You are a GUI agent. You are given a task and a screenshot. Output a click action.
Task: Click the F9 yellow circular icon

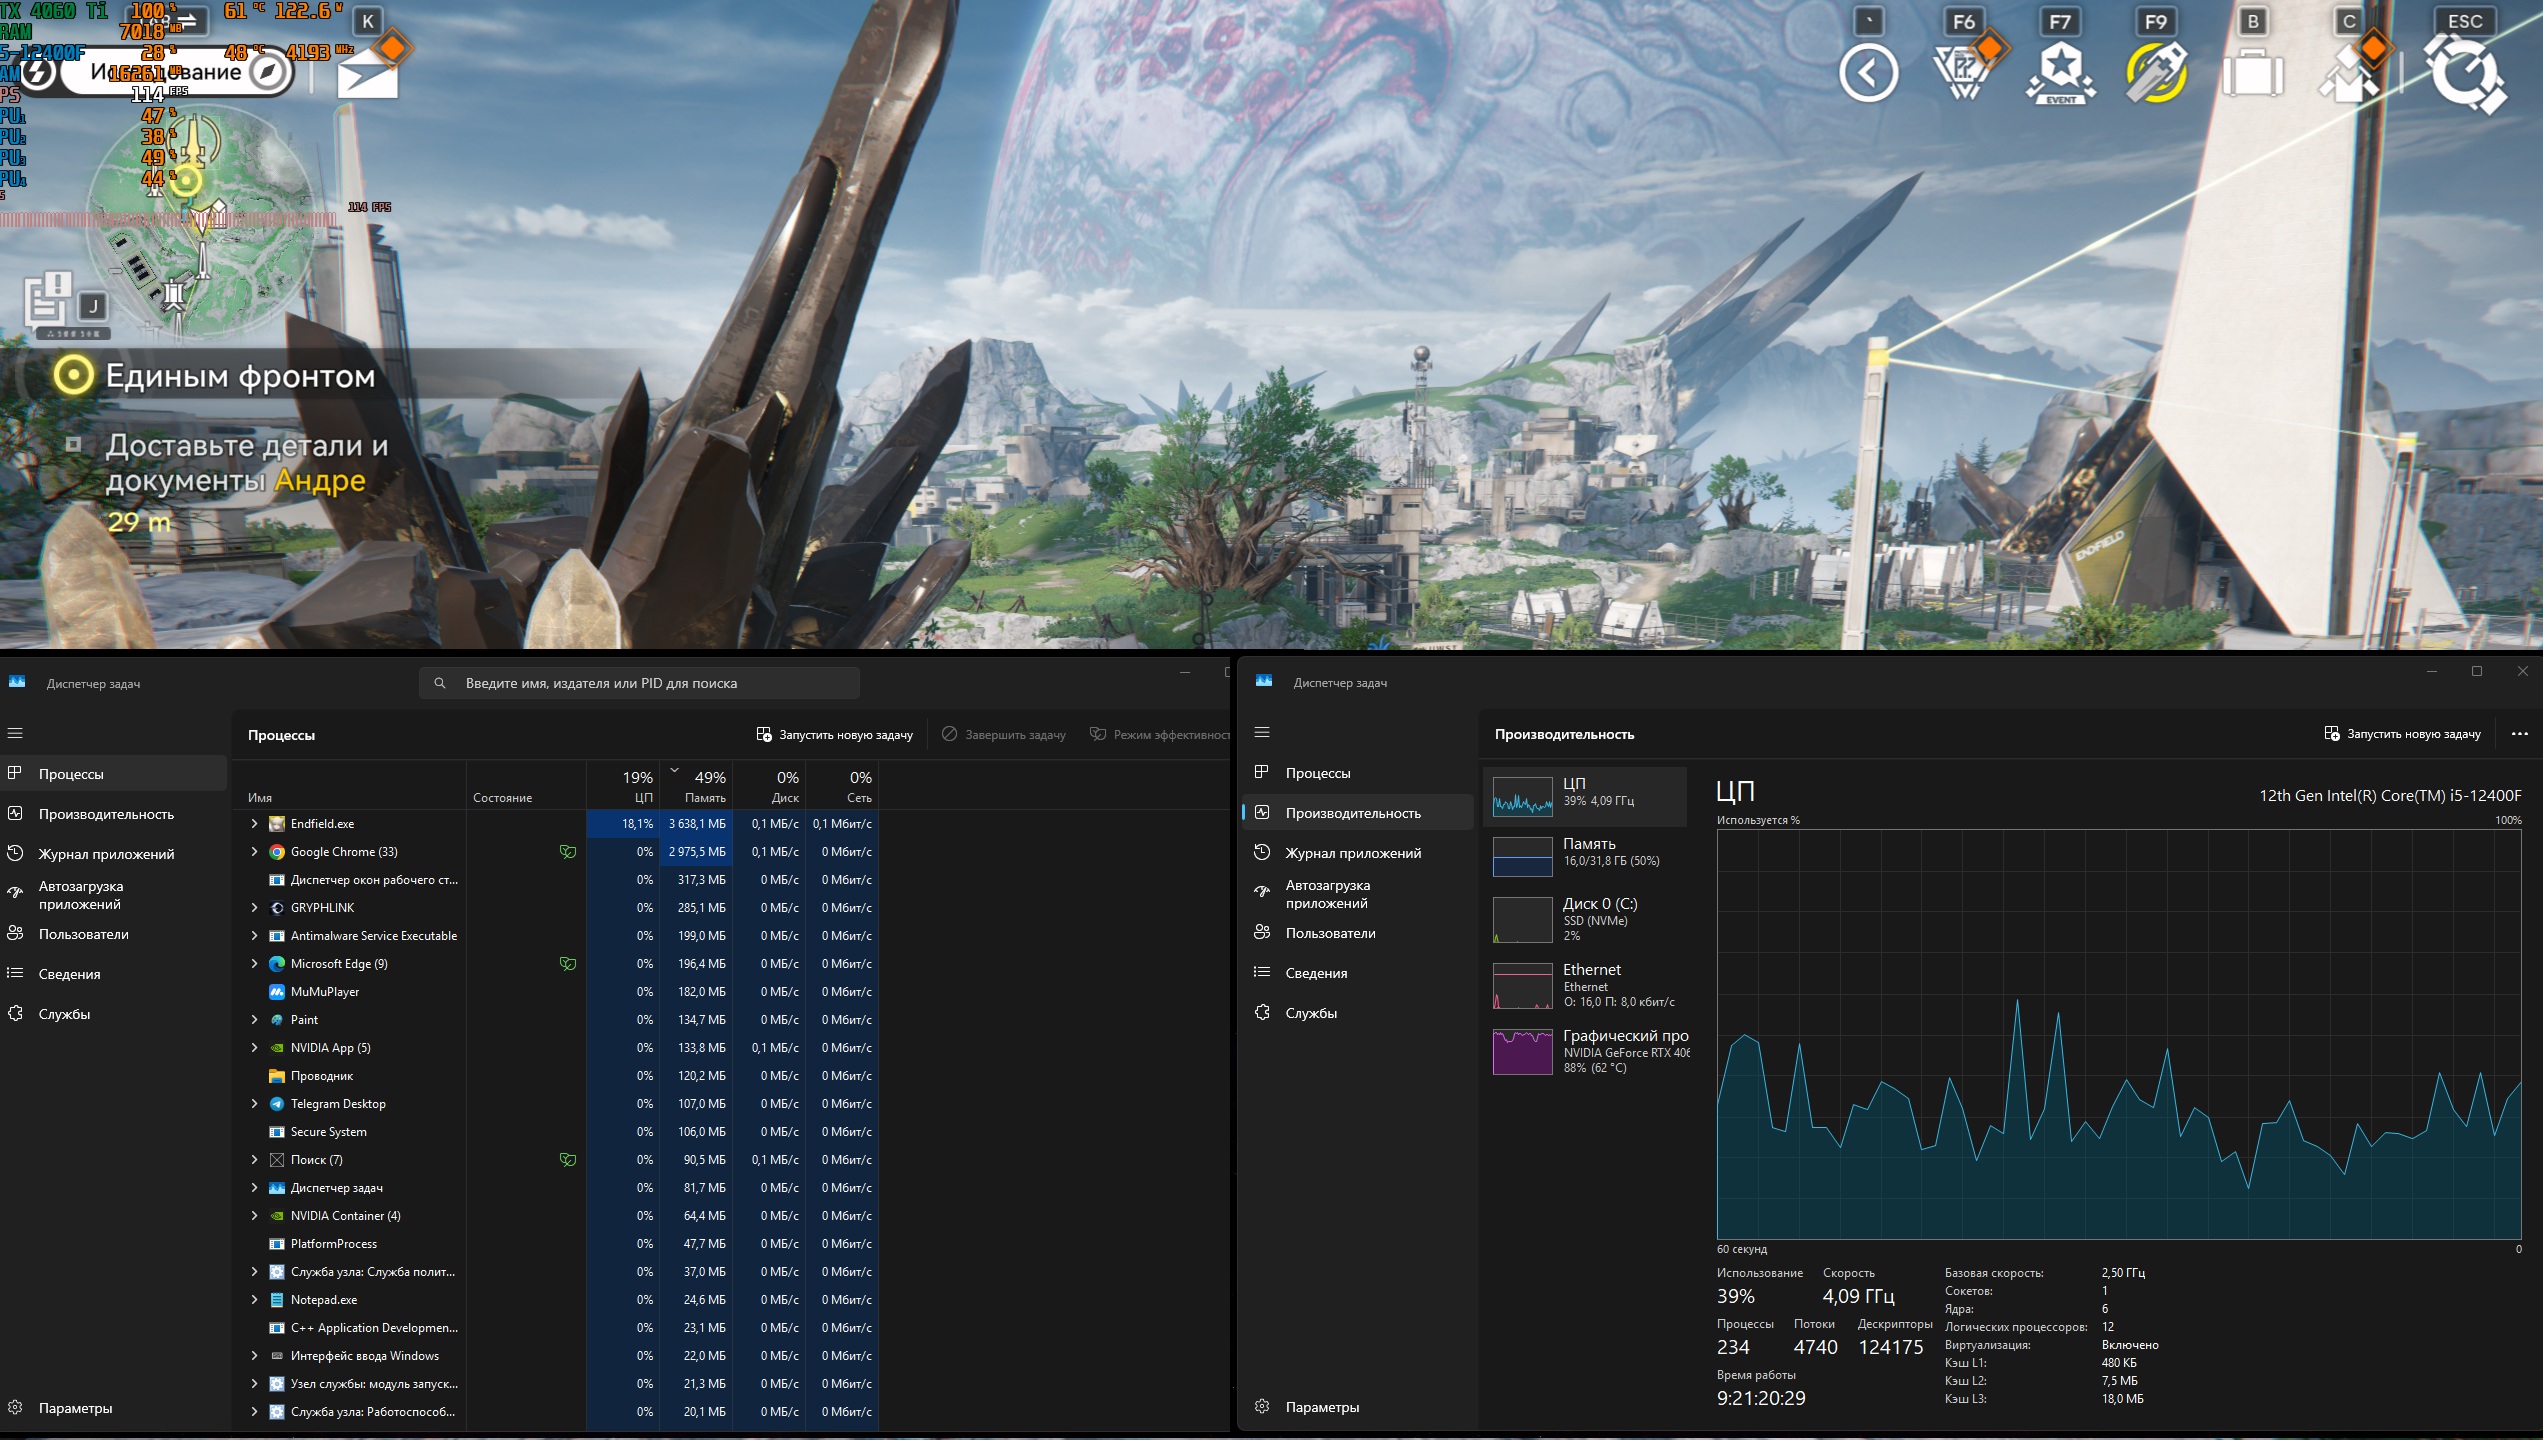tap(2155, 73)
